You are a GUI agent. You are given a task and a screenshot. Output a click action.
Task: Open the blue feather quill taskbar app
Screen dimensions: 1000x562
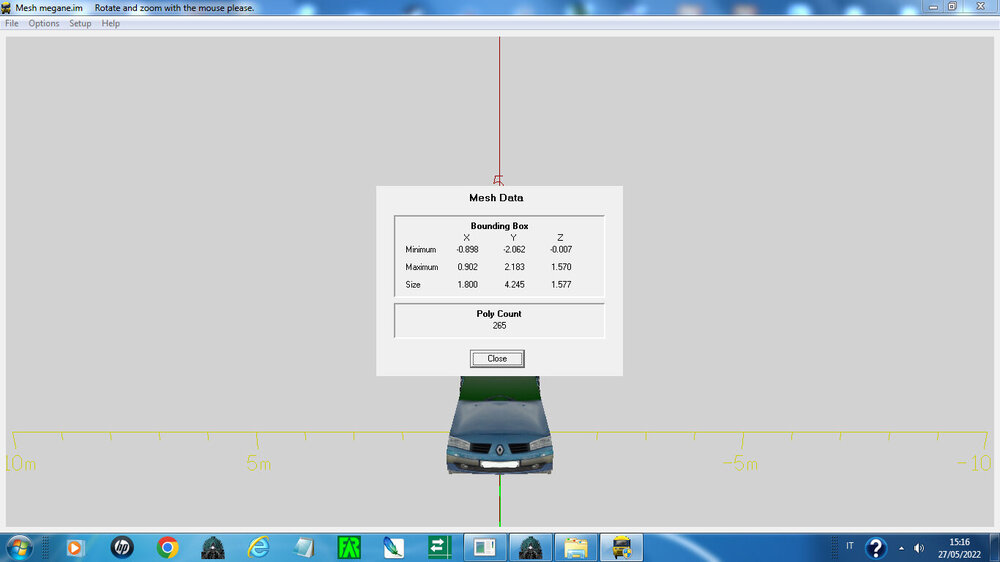[393, 547]
